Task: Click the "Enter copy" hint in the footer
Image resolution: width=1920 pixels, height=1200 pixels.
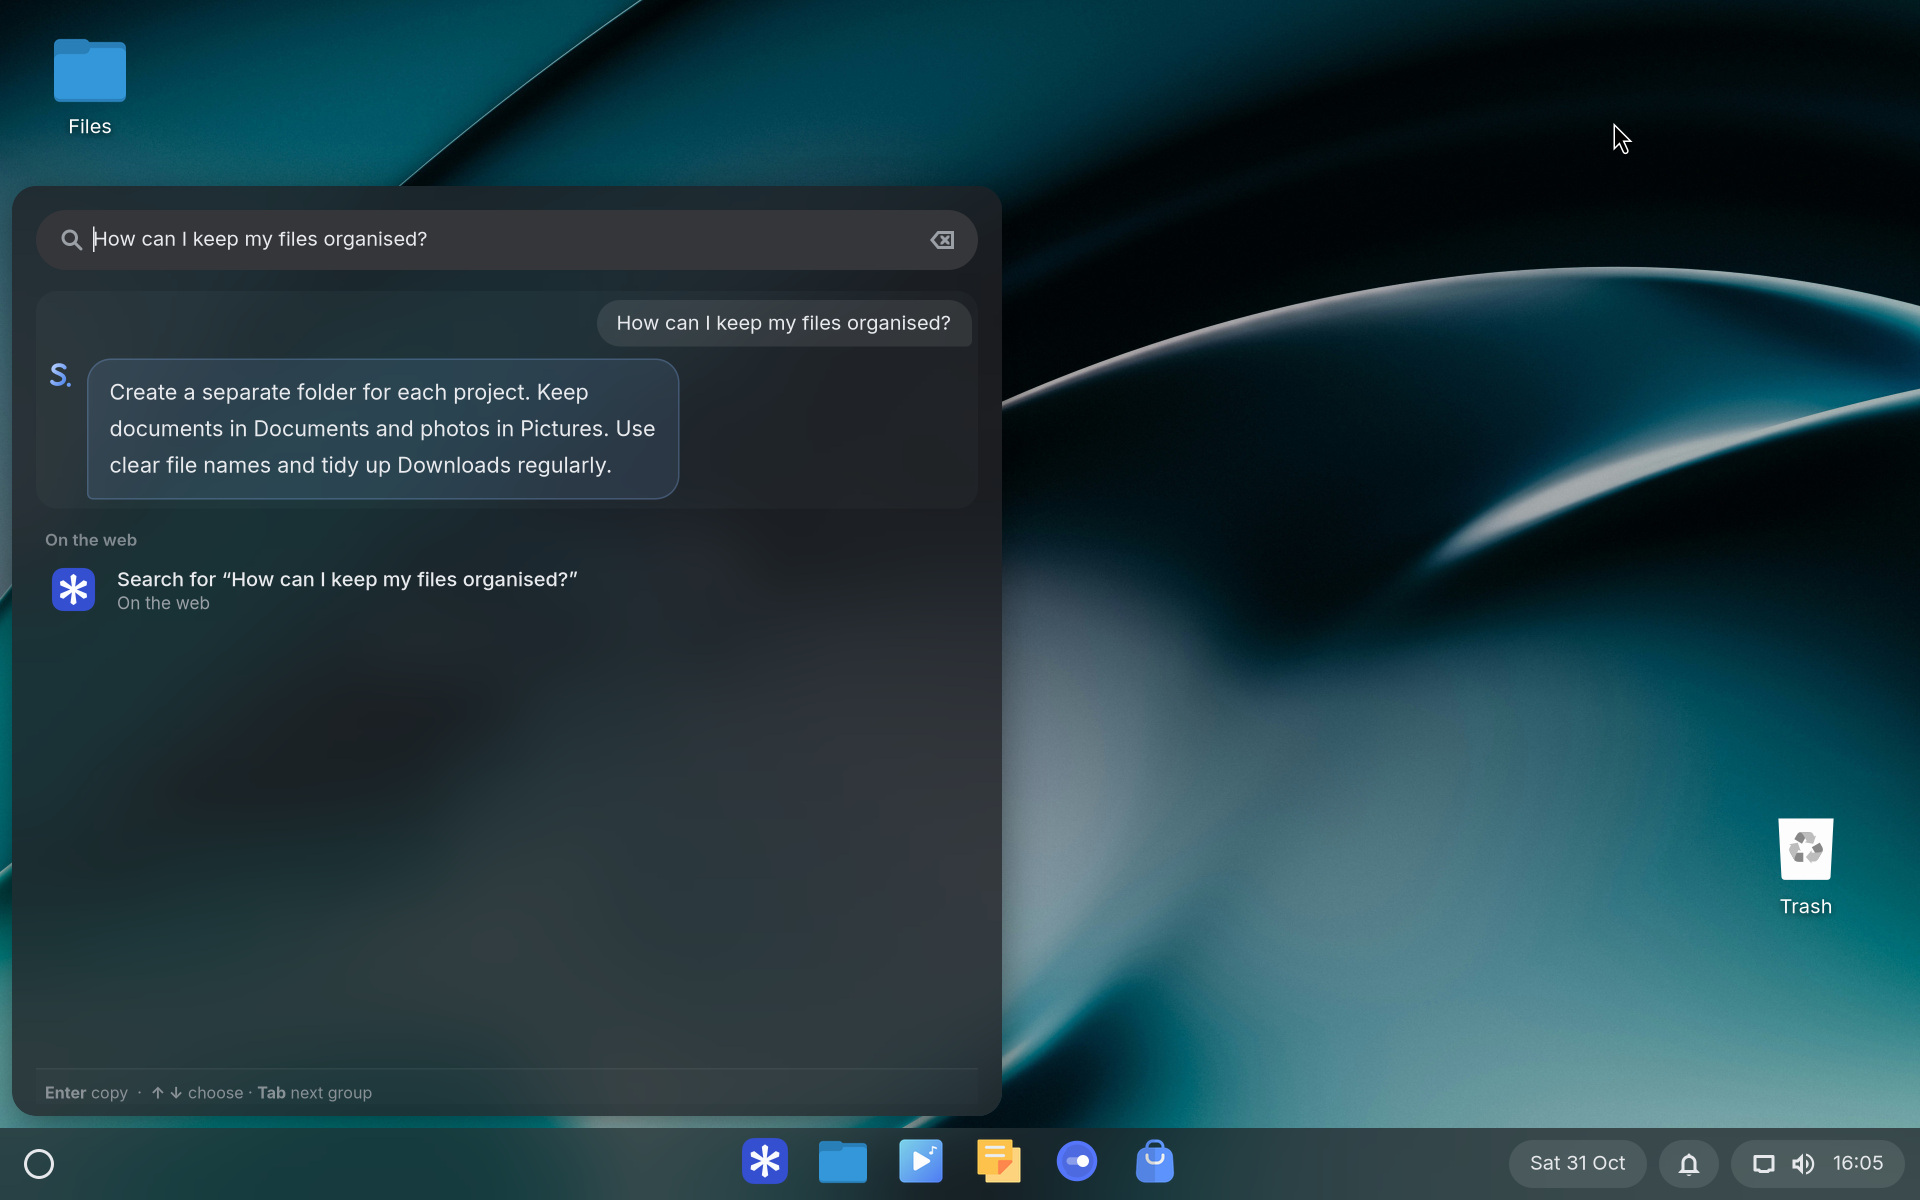Action: coord(86,1093)
